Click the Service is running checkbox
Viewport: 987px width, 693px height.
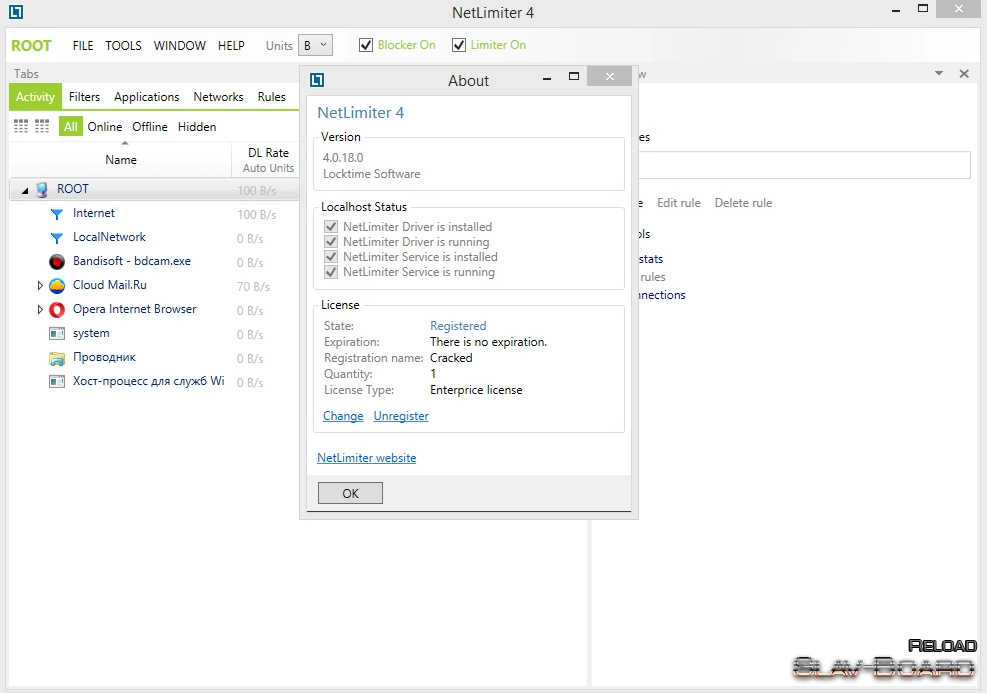331,272
